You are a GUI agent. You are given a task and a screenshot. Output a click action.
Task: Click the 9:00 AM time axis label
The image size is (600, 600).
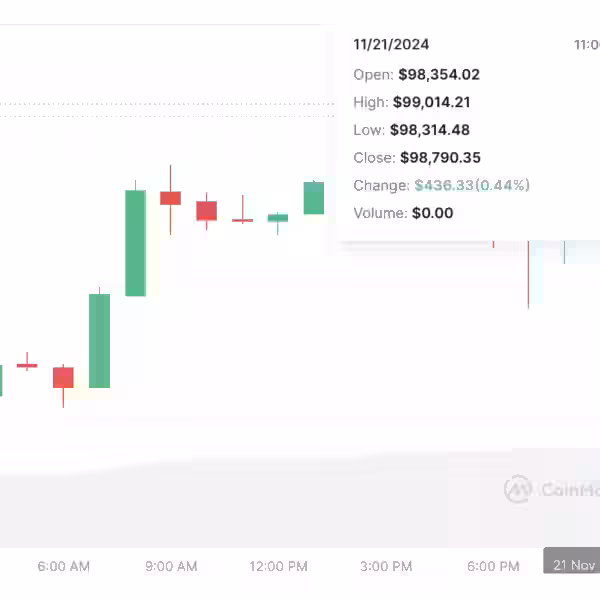pyautogui.click(x=171, y=566)
